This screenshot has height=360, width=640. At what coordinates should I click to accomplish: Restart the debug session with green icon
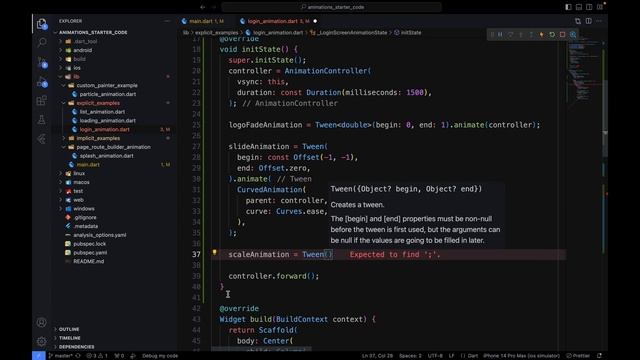tap(552, 35)
